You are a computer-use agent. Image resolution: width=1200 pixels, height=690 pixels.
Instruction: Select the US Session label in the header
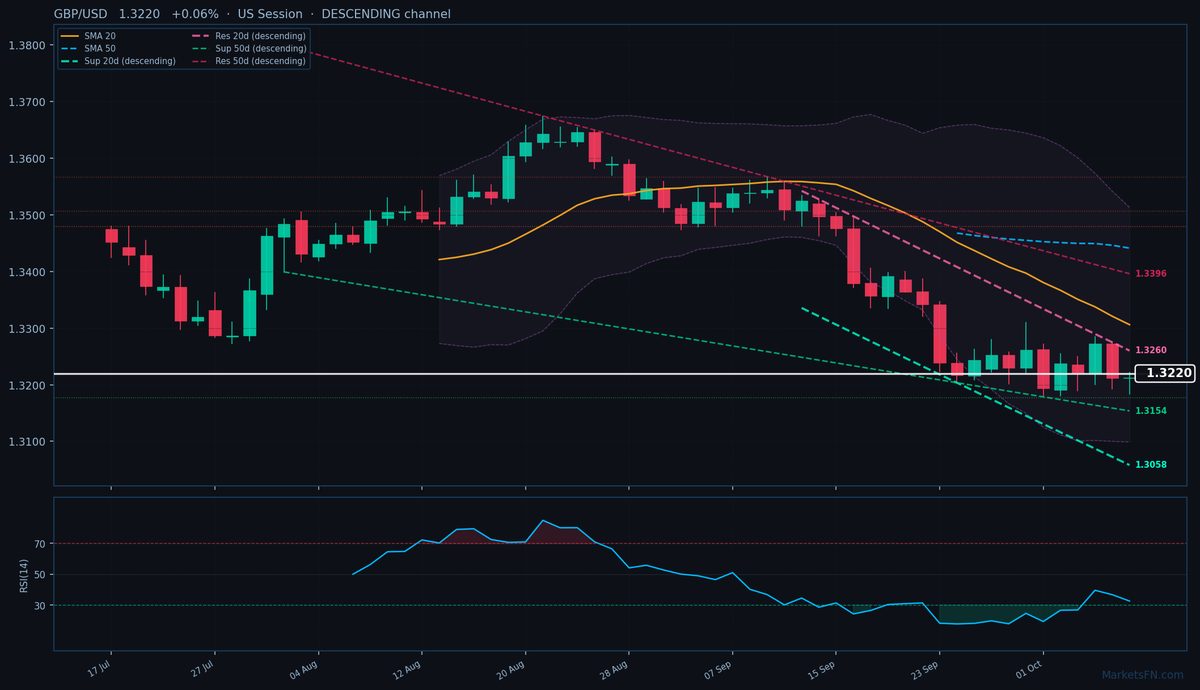pos(270,14)
